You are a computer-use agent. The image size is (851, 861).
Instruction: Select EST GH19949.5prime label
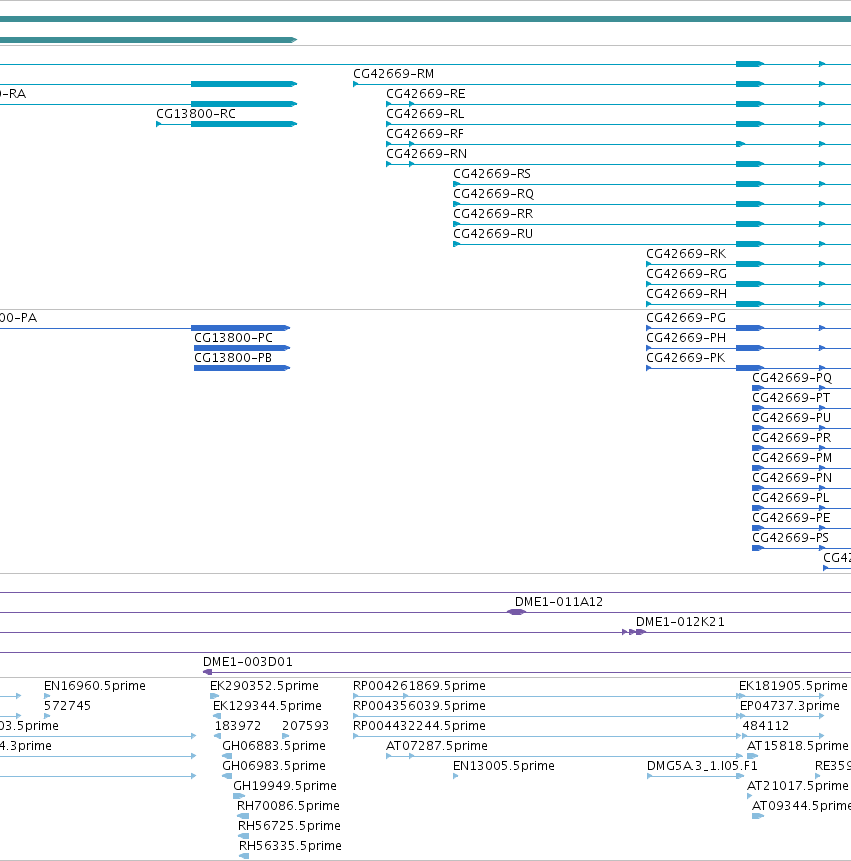[x=285, y=786]
